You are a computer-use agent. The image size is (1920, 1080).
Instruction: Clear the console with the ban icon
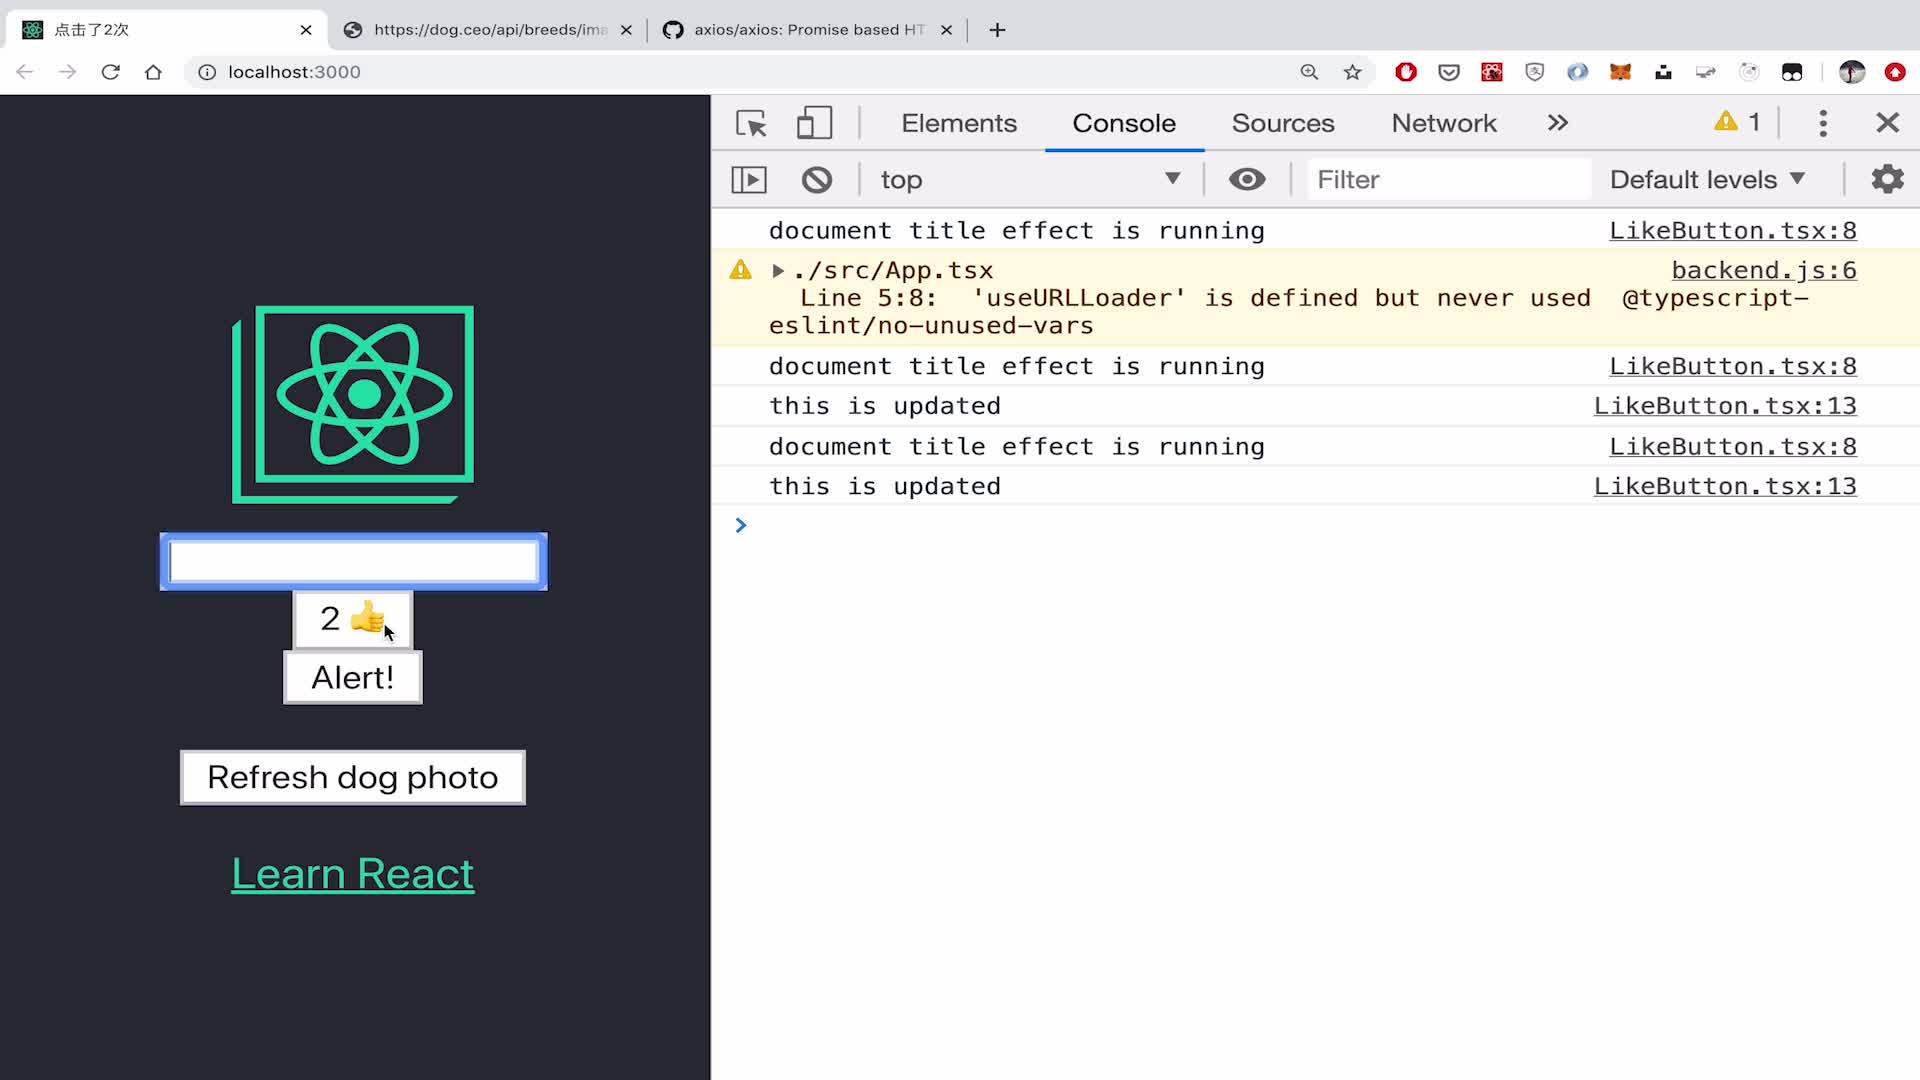coord(816,180)
